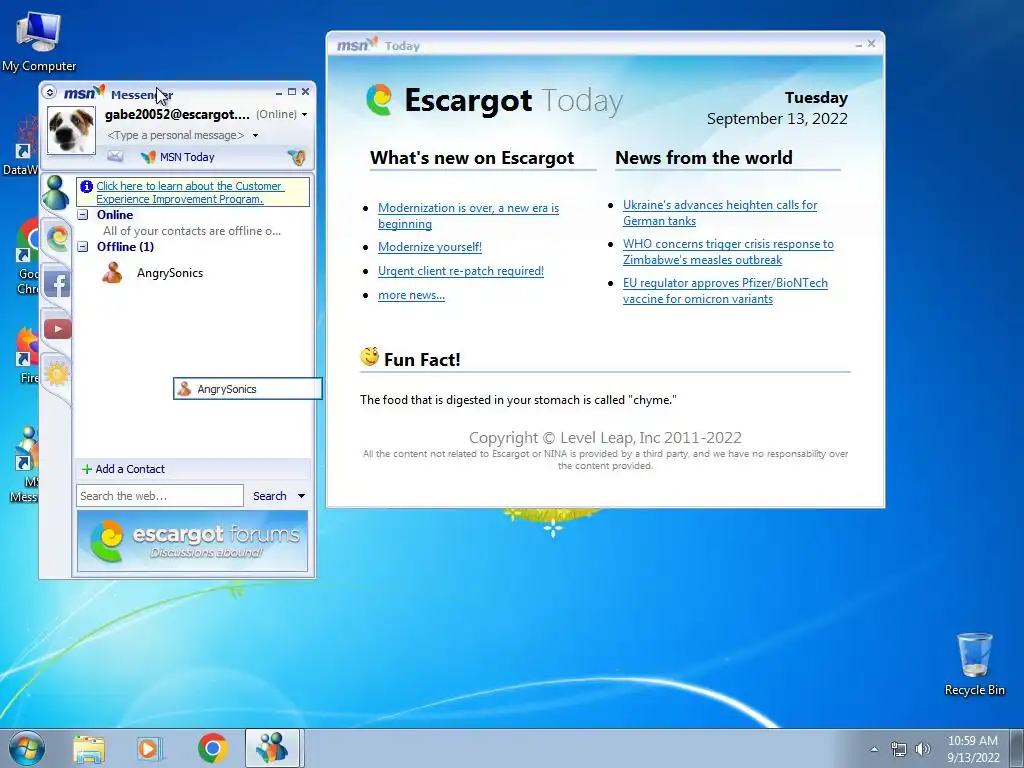1024x768 pixels.
Task: Click the show-menu arrow icon in Messenger title bar
Action: tap(50, 92)
